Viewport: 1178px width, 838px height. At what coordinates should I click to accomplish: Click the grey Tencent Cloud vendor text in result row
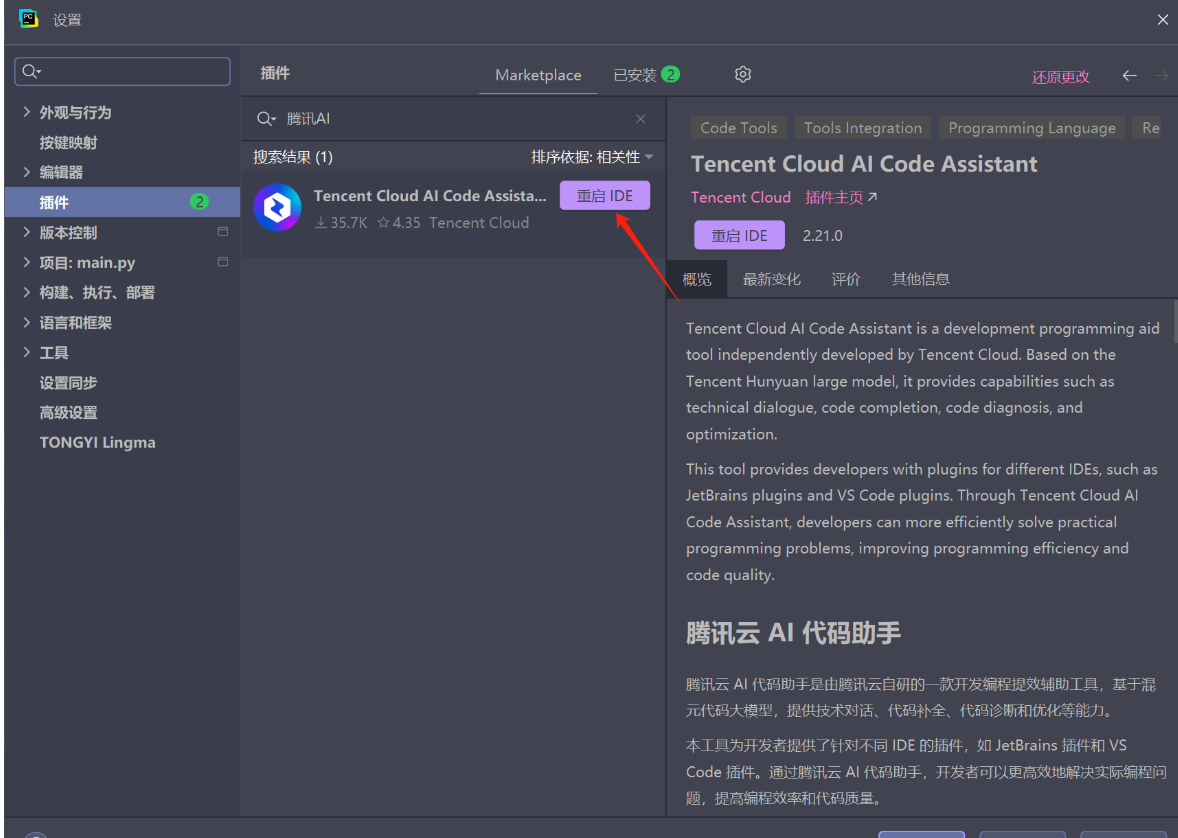[x=479, y=223]
